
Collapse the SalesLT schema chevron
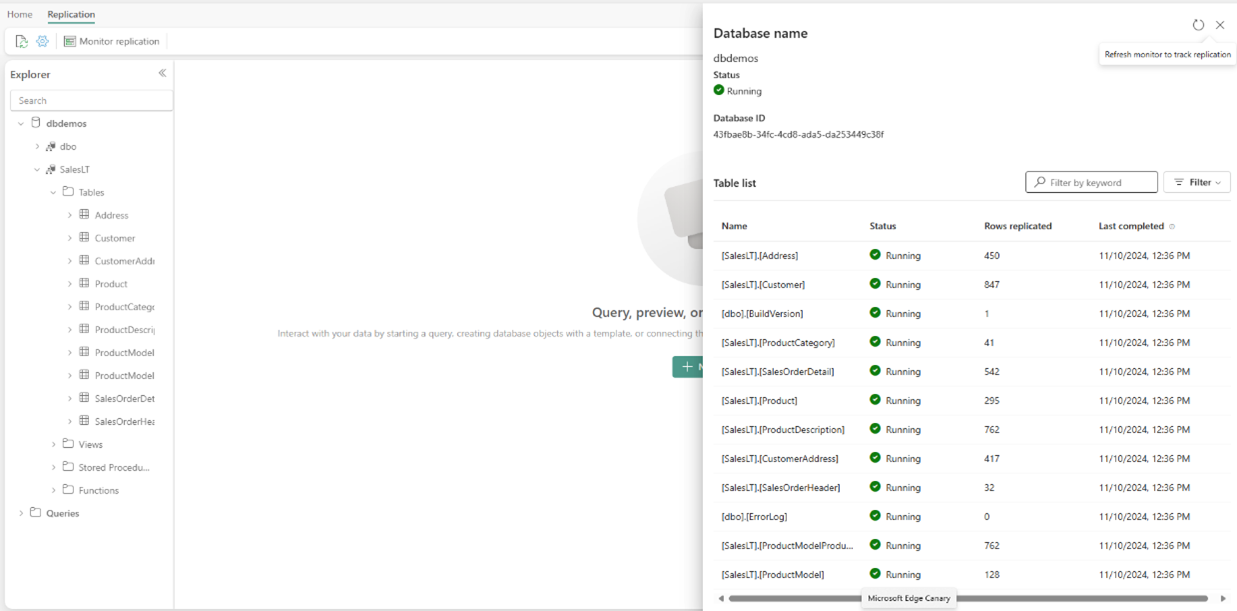pyautogui.click(x=37, y=170)
